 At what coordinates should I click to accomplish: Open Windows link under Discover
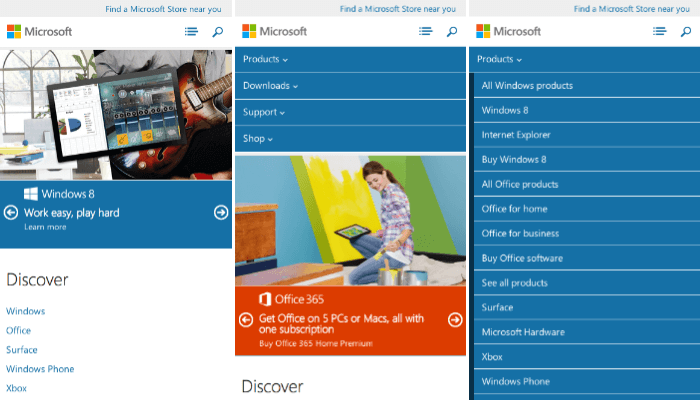[25, 311]
